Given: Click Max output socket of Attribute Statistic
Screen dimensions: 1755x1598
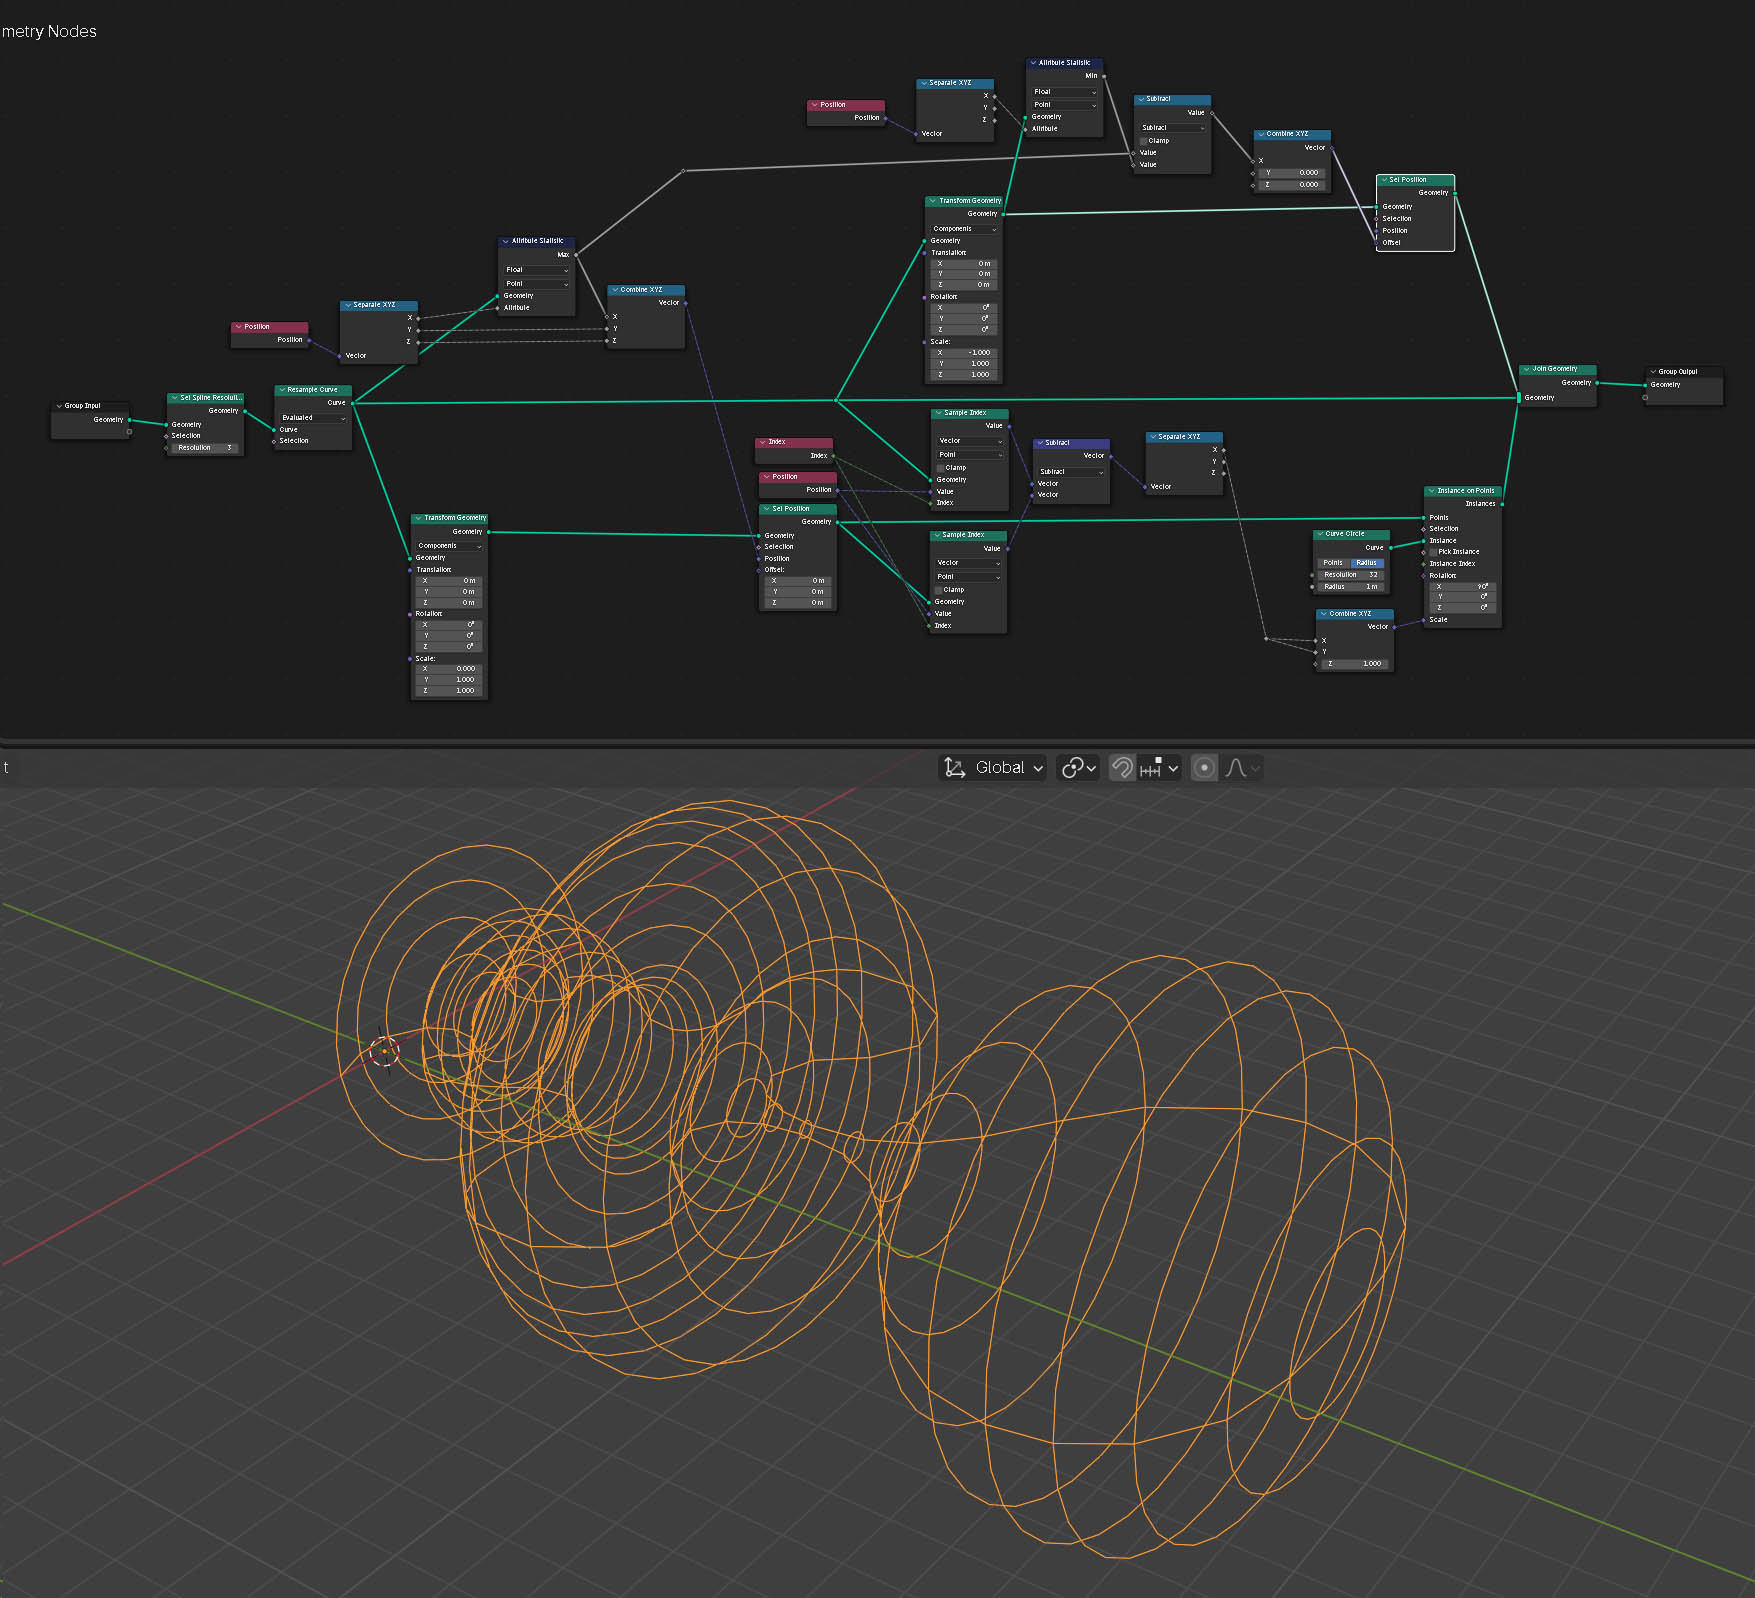Looking at the screenshot, I should tap(575, 255).
